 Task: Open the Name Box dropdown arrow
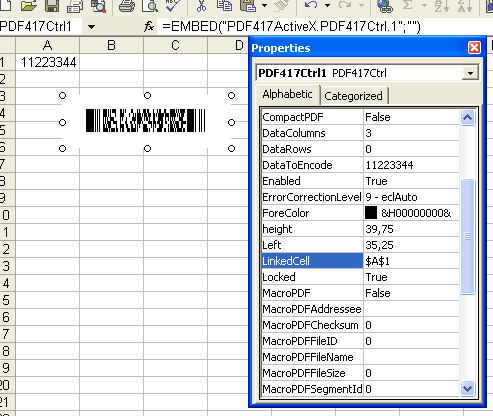[x=91, y=27]
